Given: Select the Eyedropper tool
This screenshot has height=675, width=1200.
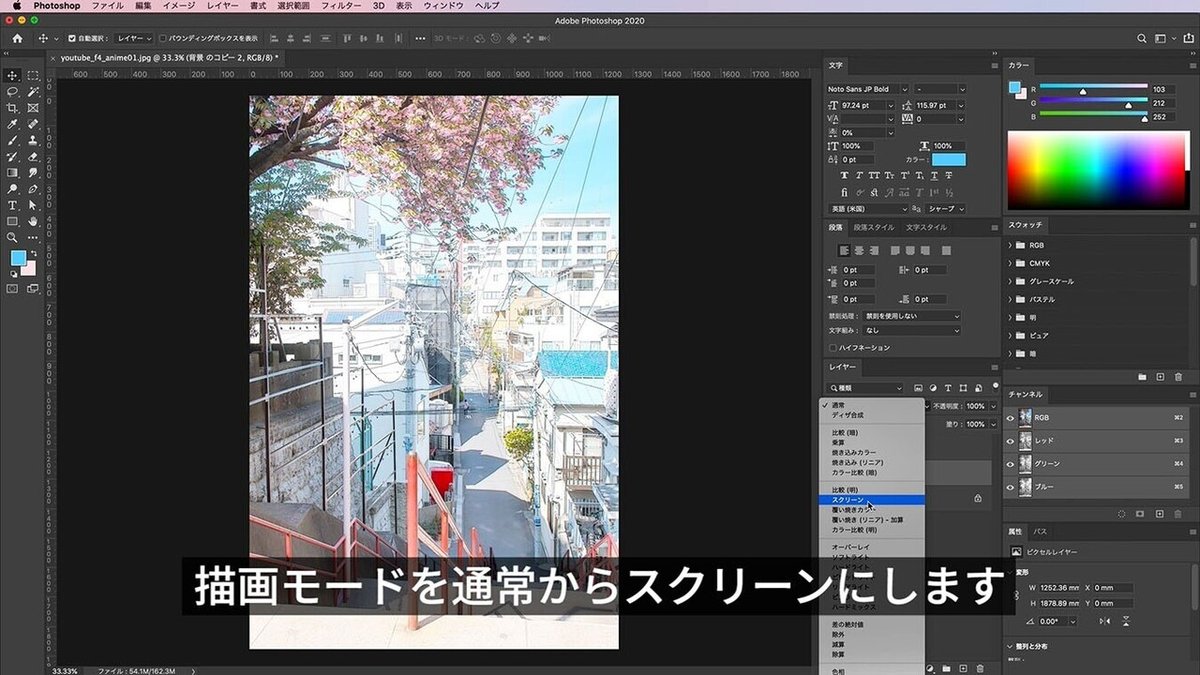Looking at the screenshot, I should point(12,124).
